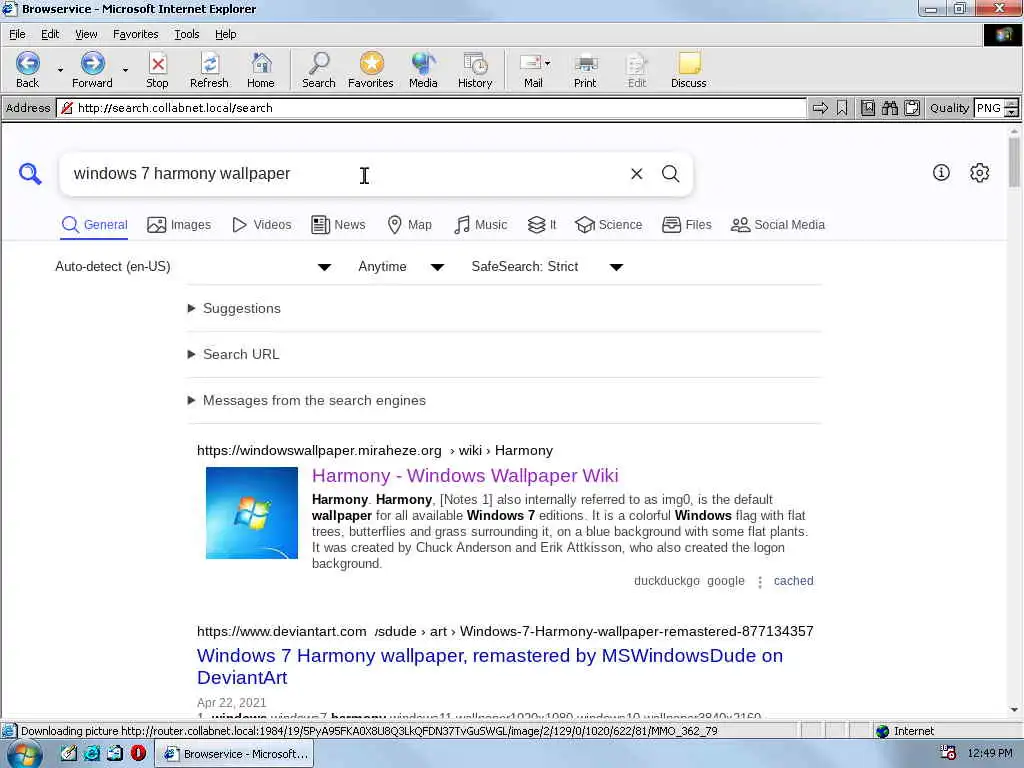
Task: Open the Media toolbar button
Action: (423, 70)
